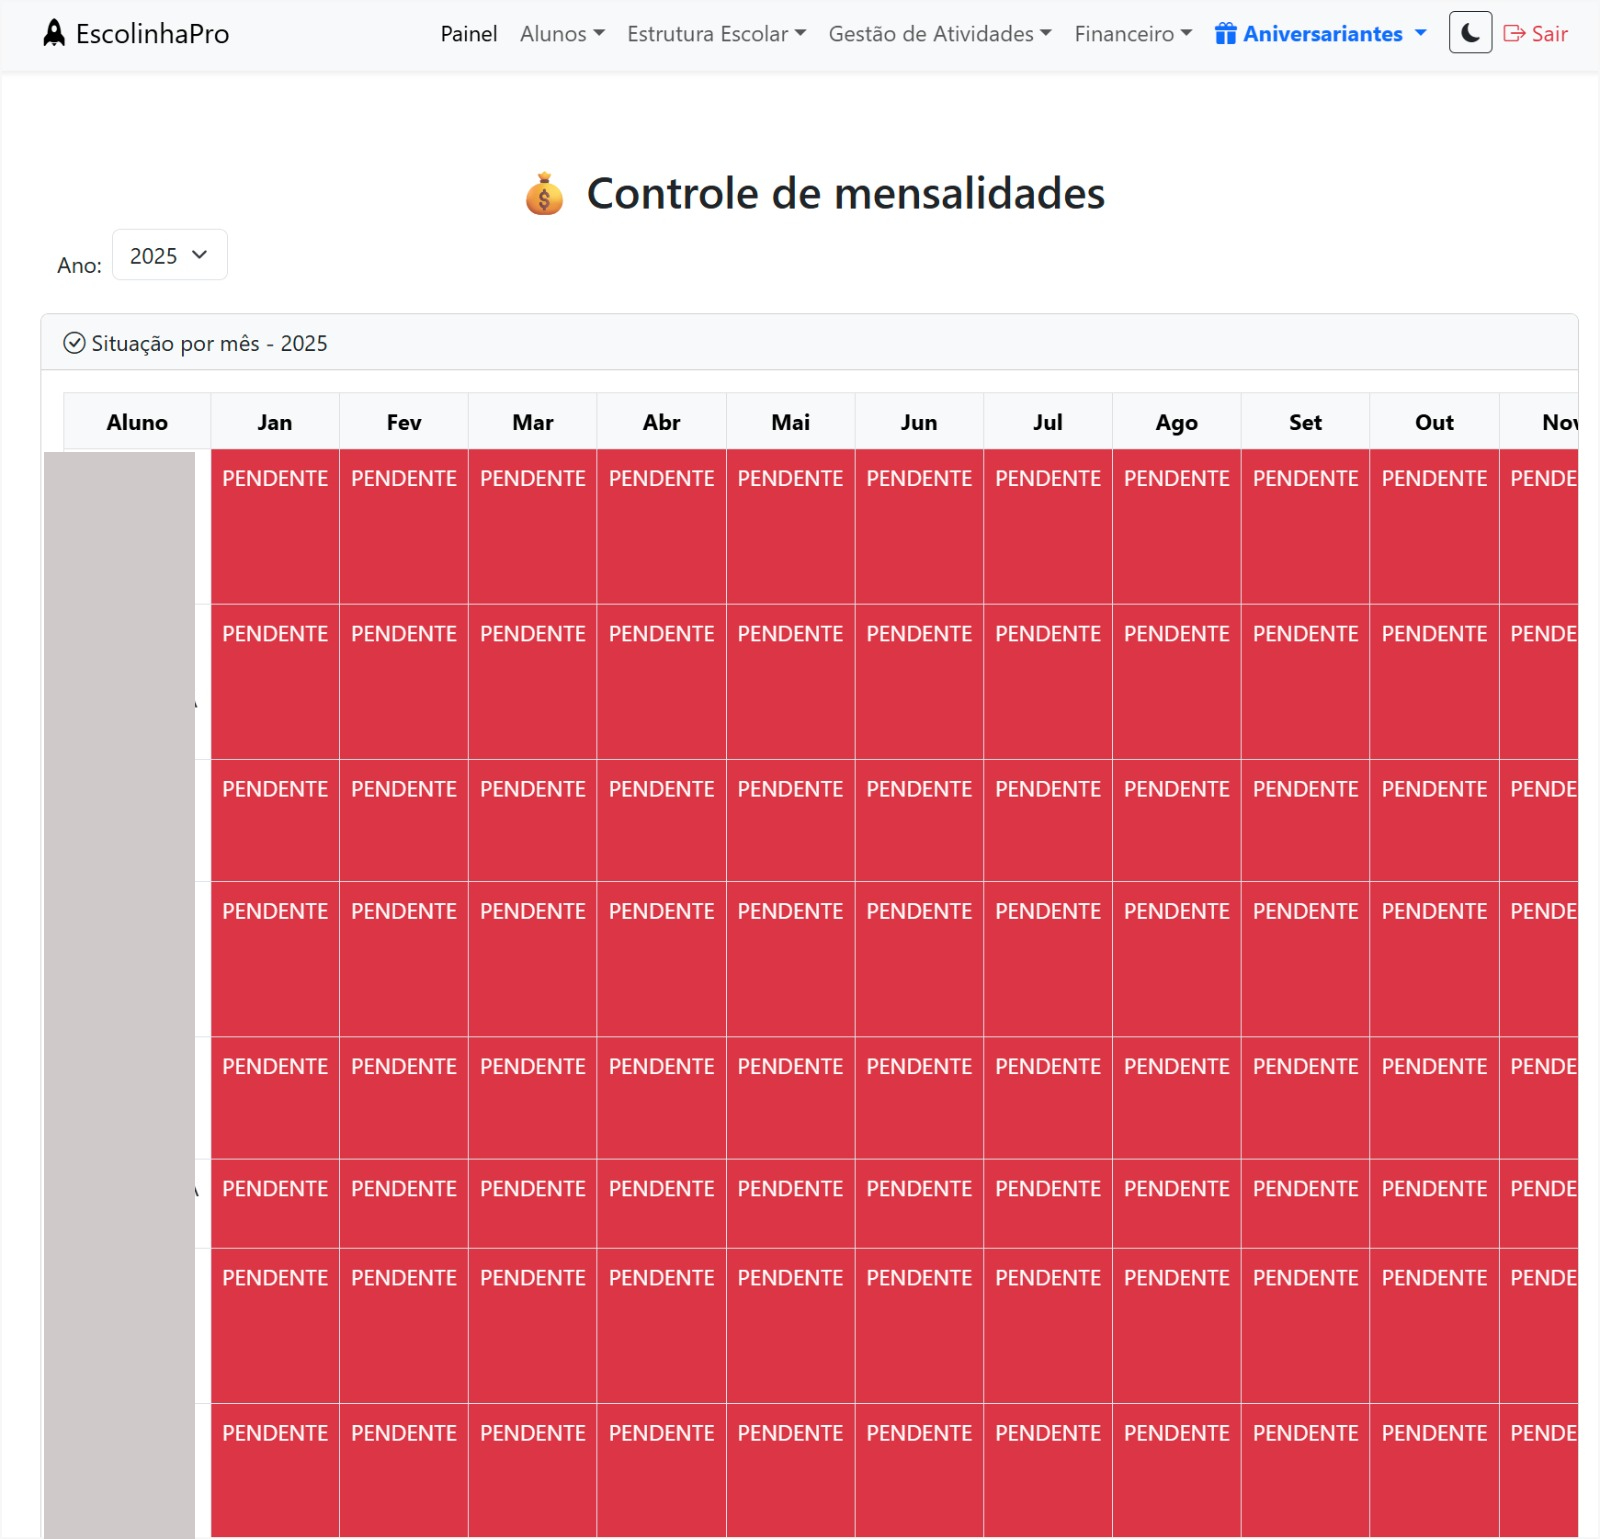Click the logout icon next to Sair
Viewport: 1600px width, 1539px height.
(x=1510, y=33)
